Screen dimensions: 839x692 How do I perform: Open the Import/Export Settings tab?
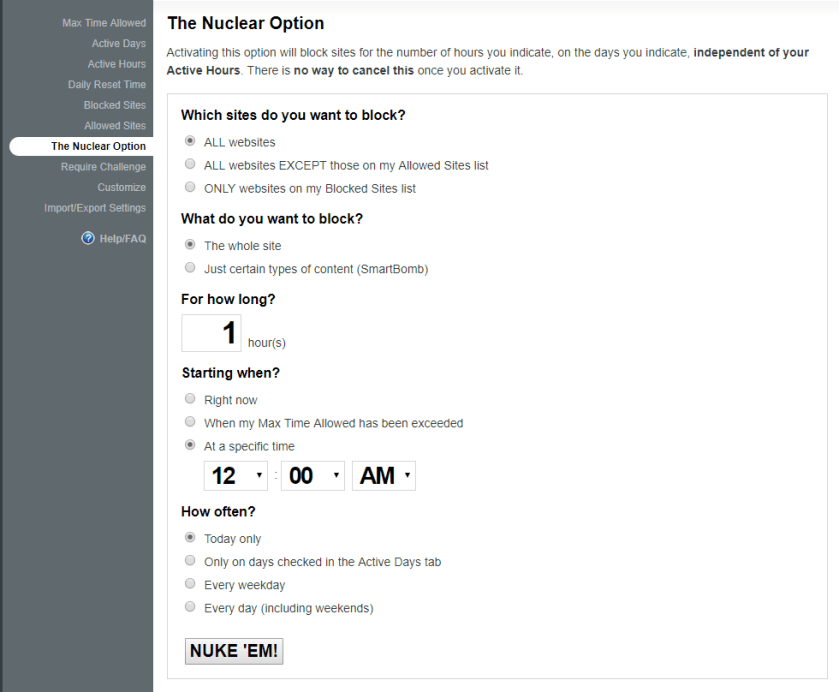click(x=95, y=208)
